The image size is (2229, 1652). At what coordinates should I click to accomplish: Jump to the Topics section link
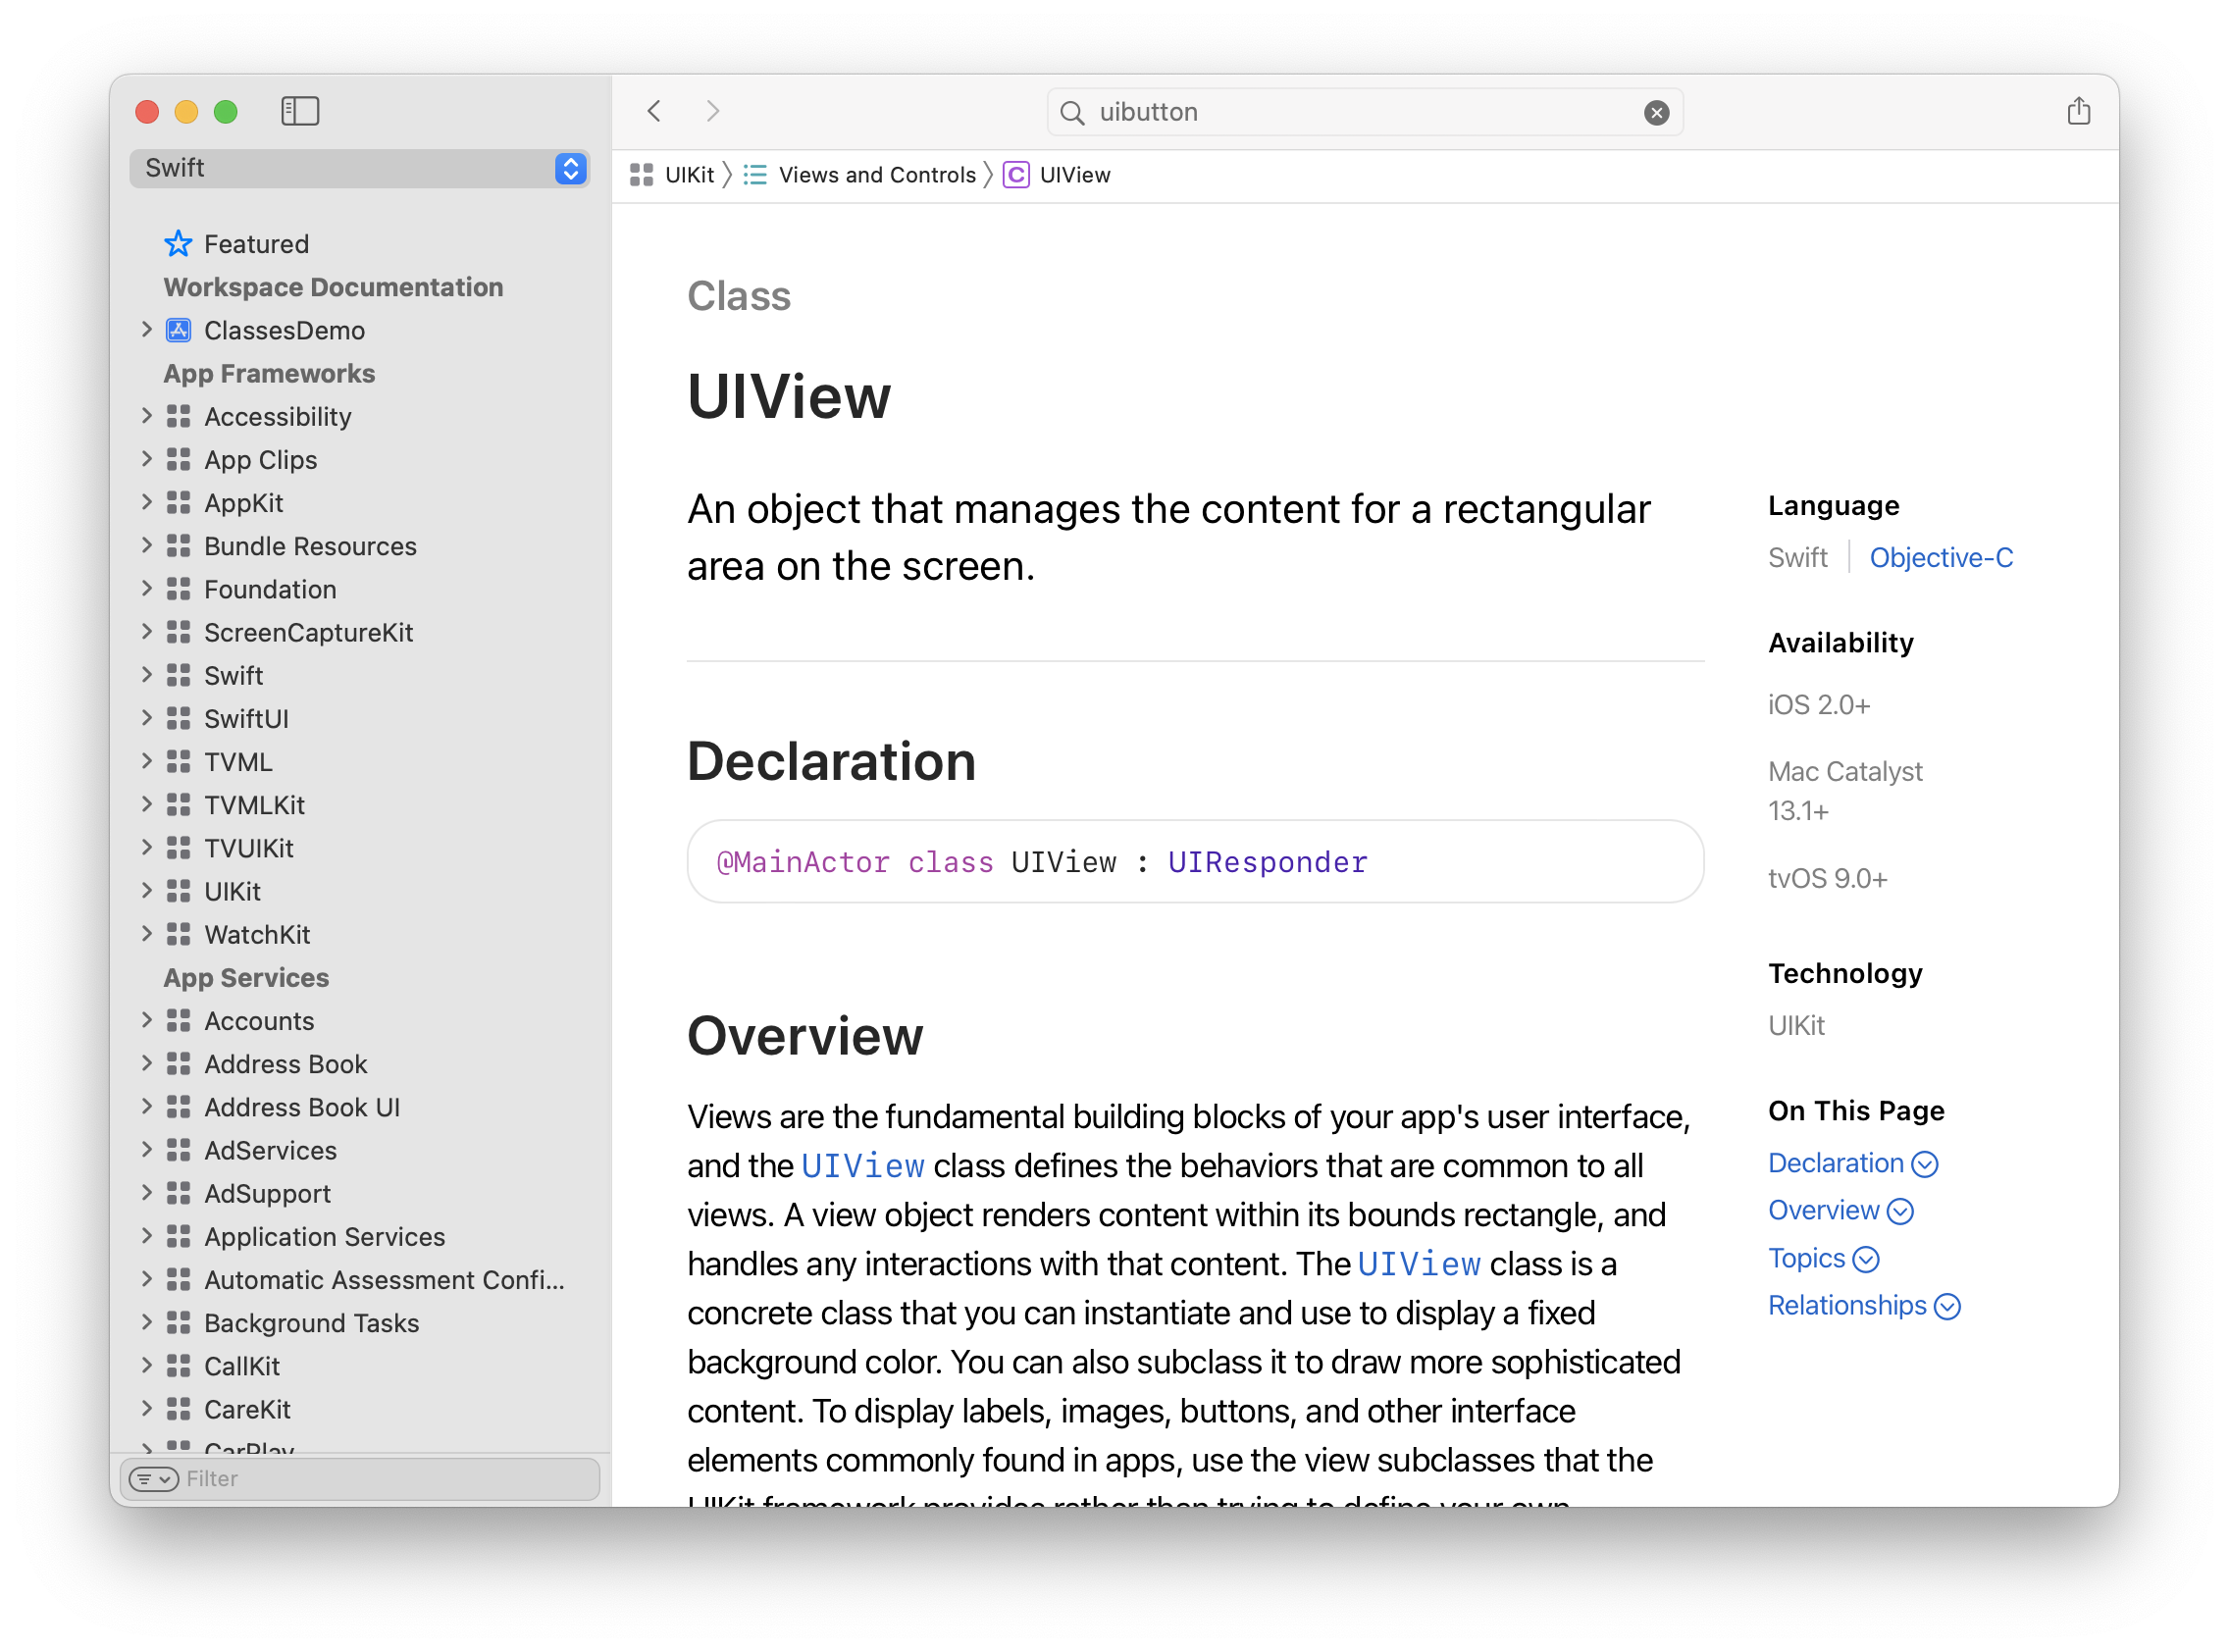(x=1806, y=1258)
